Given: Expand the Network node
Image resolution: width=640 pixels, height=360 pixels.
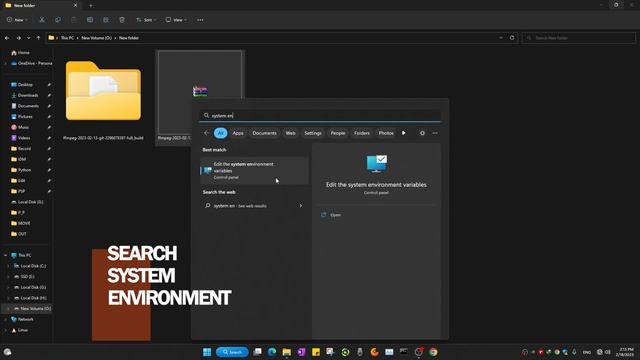Looking at the screenshot, I should point(5,319).
